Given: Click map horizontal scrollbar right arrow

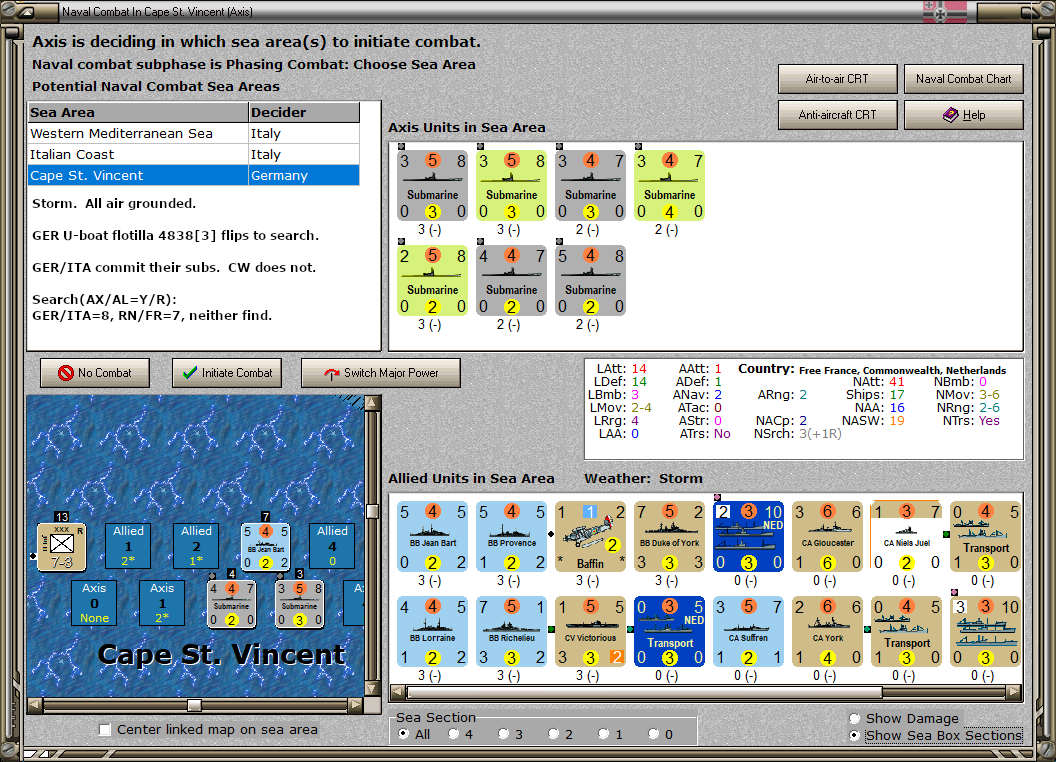Looking at the screenshot, I should click(x=356, y=705).
